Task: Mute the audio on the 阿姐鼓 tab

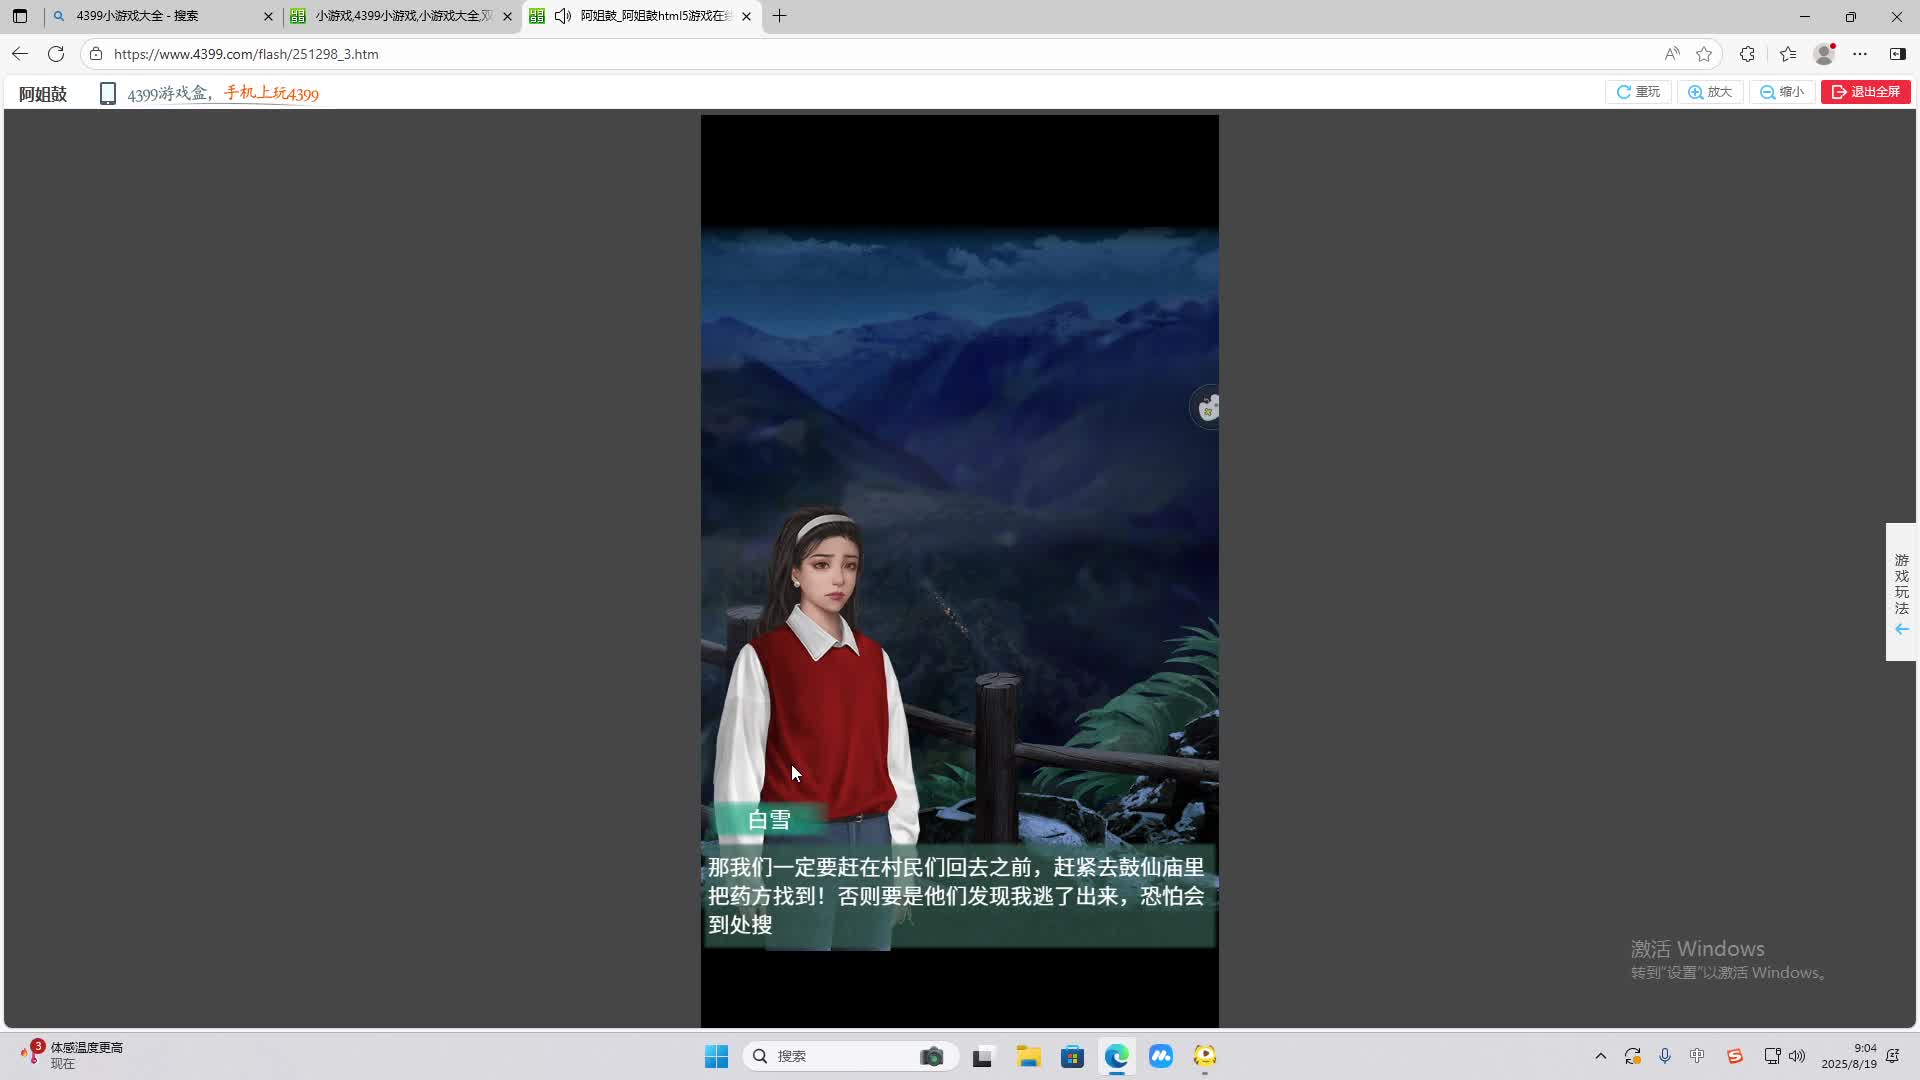Action: pyautogui.click(x=563, y=16)
